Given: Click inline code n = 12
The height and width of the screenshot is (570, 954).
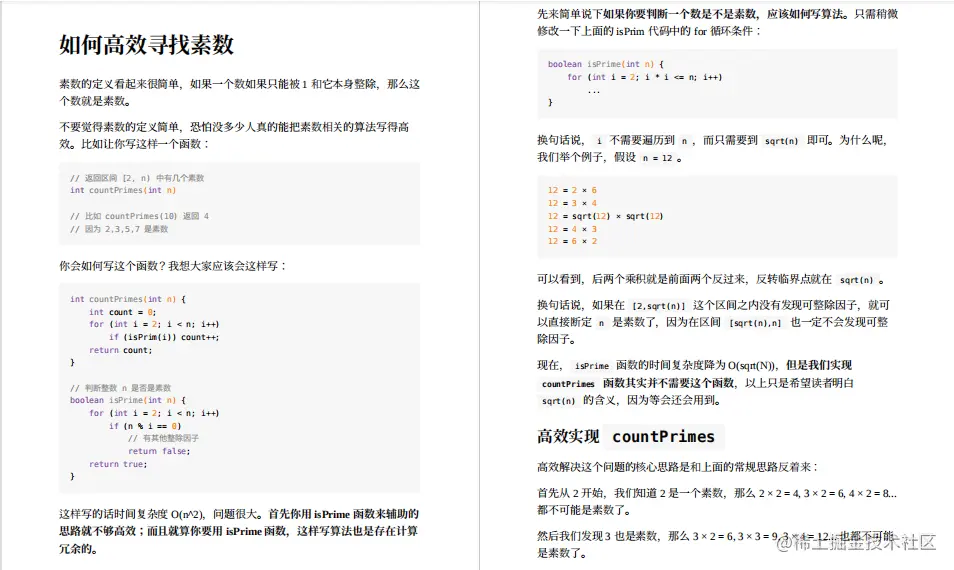Looking at the screenshot, I should (x=657, y=158).
